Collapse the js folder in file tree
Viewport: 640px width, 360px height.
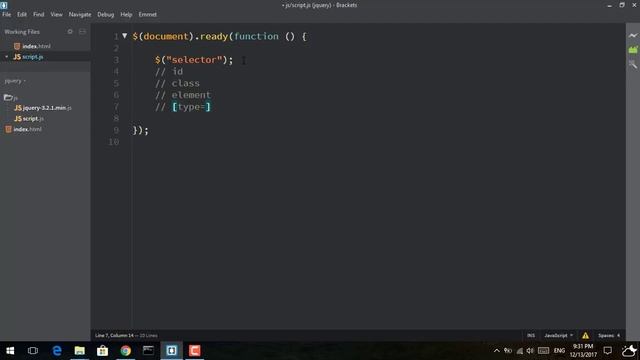pyautogui.click(x=11, y=98)
